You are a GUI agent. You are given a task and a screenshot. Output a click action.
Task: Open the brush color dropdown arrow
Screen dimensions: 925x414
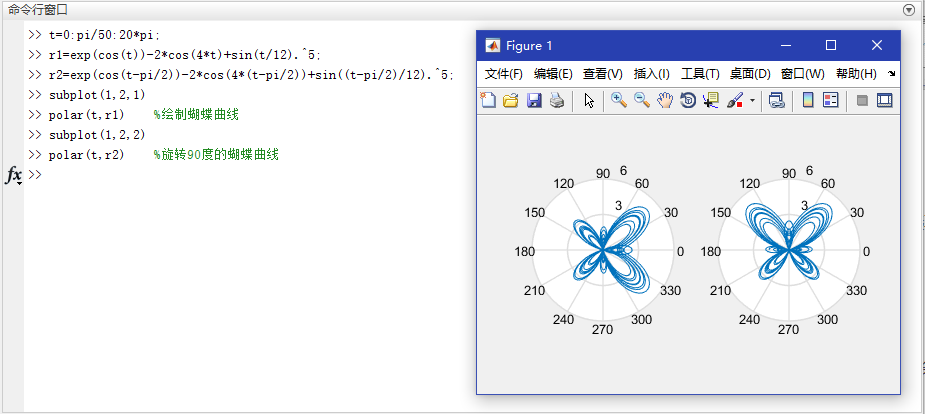pyautogui.click(x=752, y=101)
